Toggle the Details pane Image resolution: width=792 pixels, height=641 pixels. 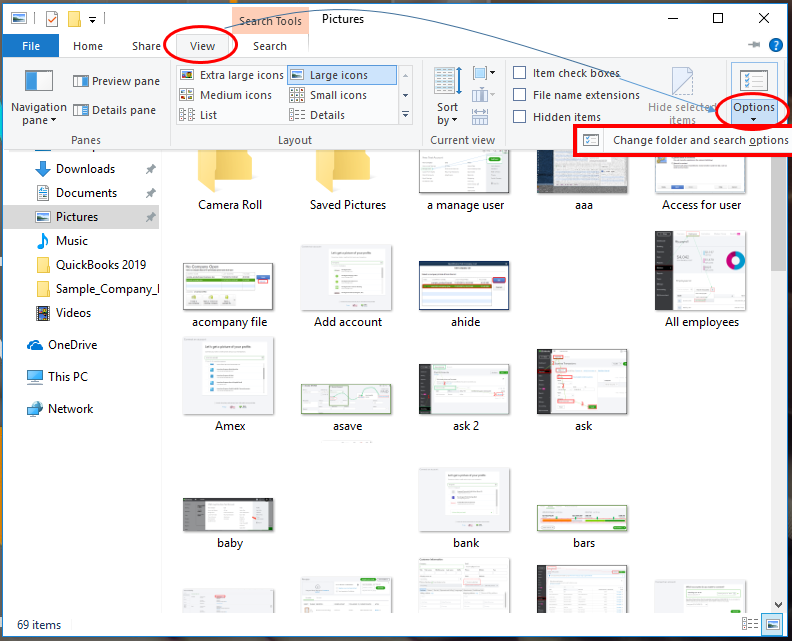(114, 110)
